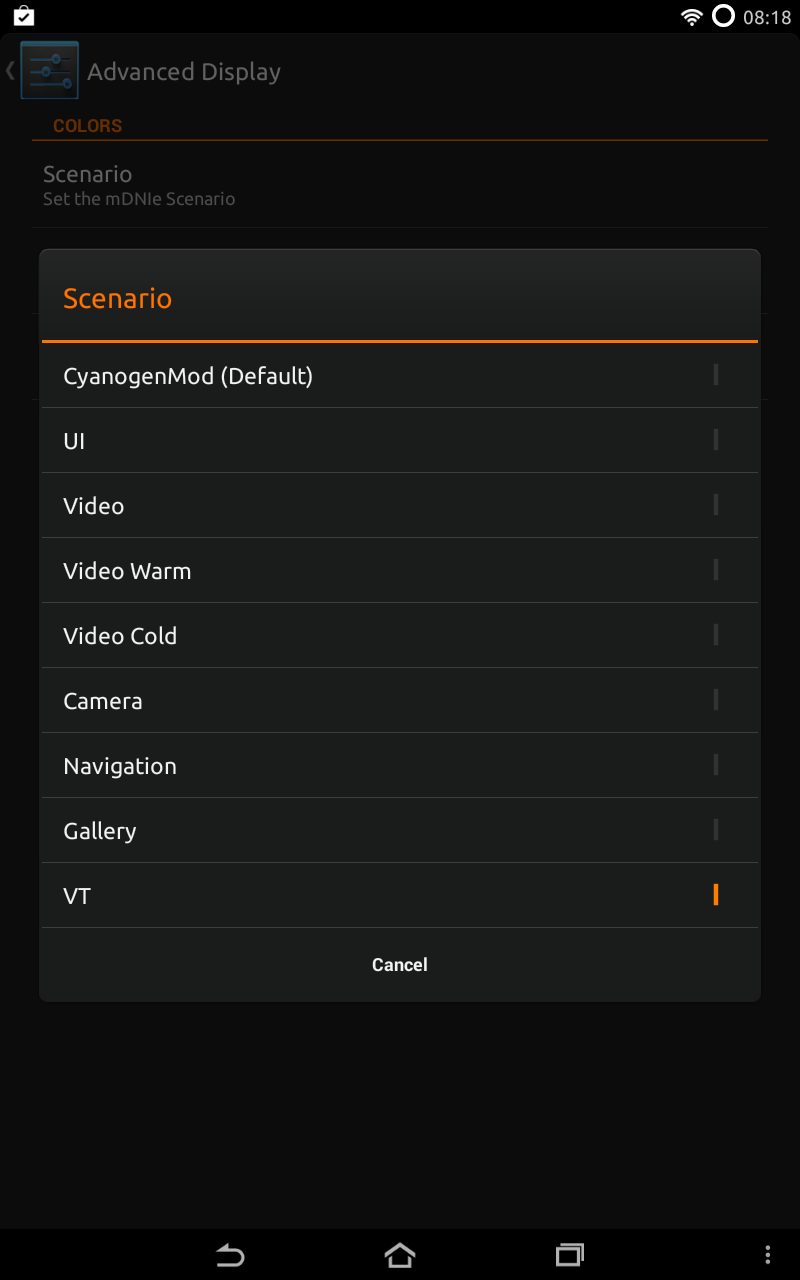800x1280 pixels.
Task: Tap the clock in status bar
Action: (x=767, y=17)
